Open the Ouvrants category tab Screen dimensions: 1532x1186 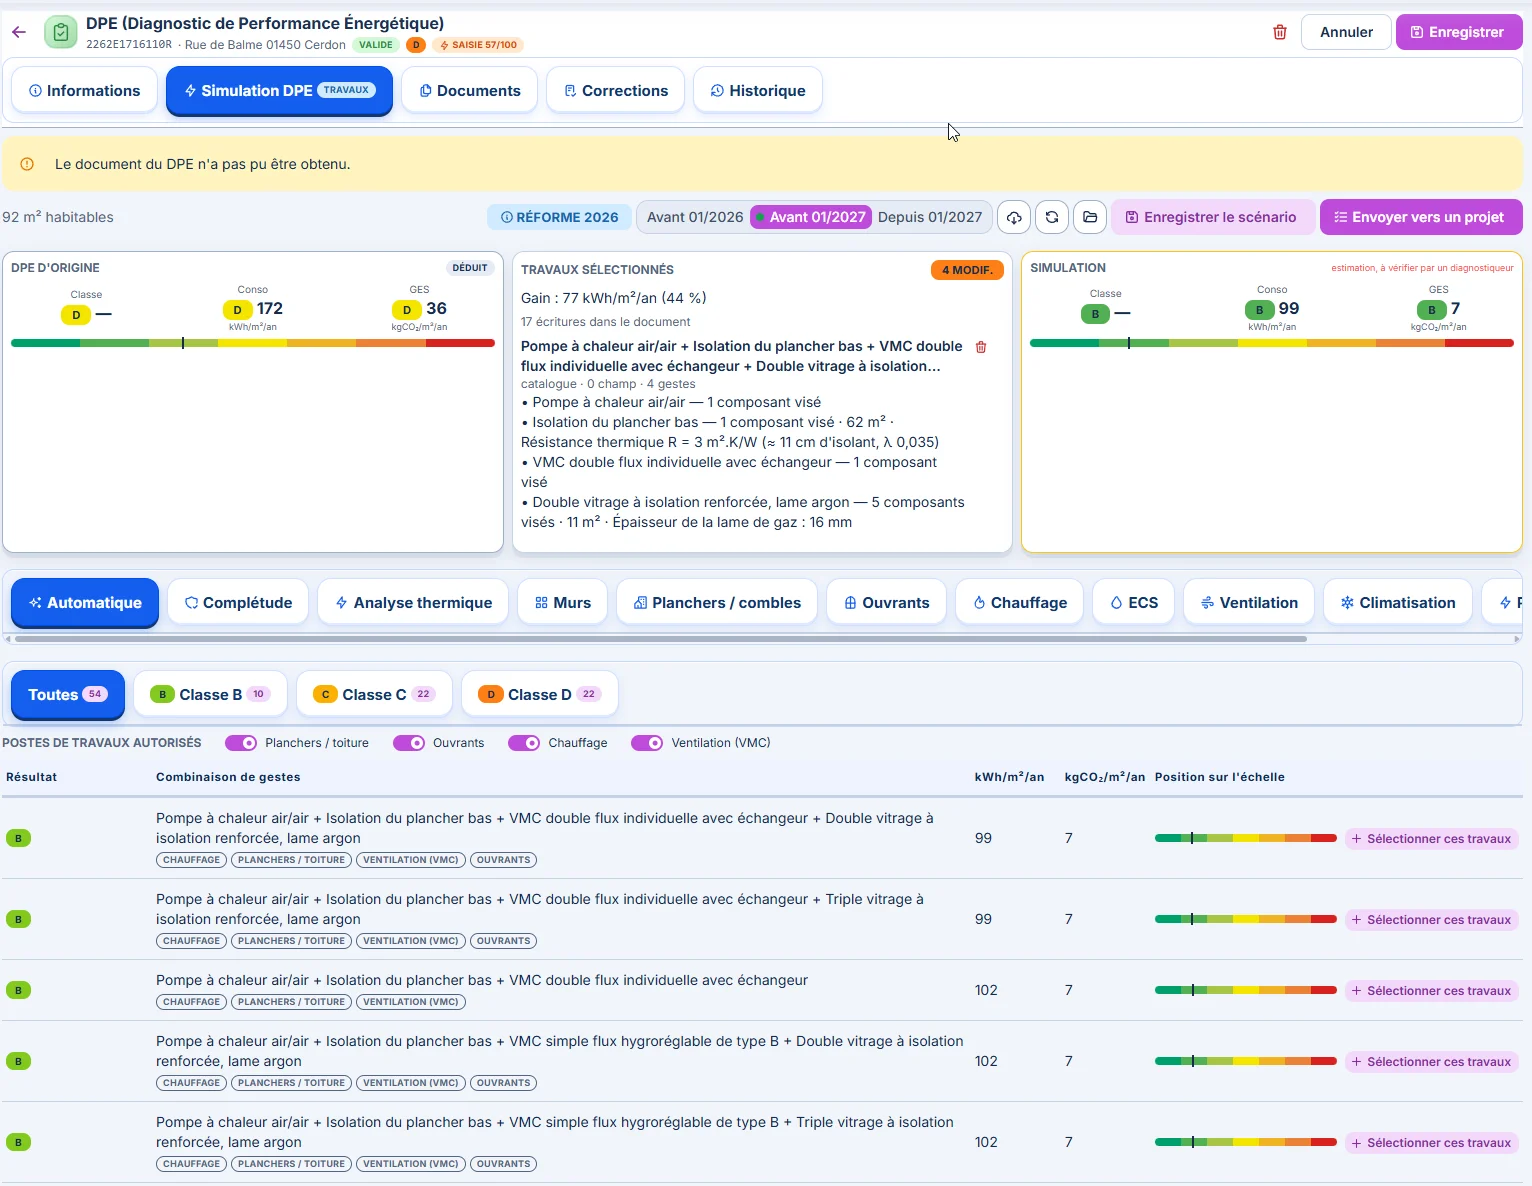pos(887,603)
